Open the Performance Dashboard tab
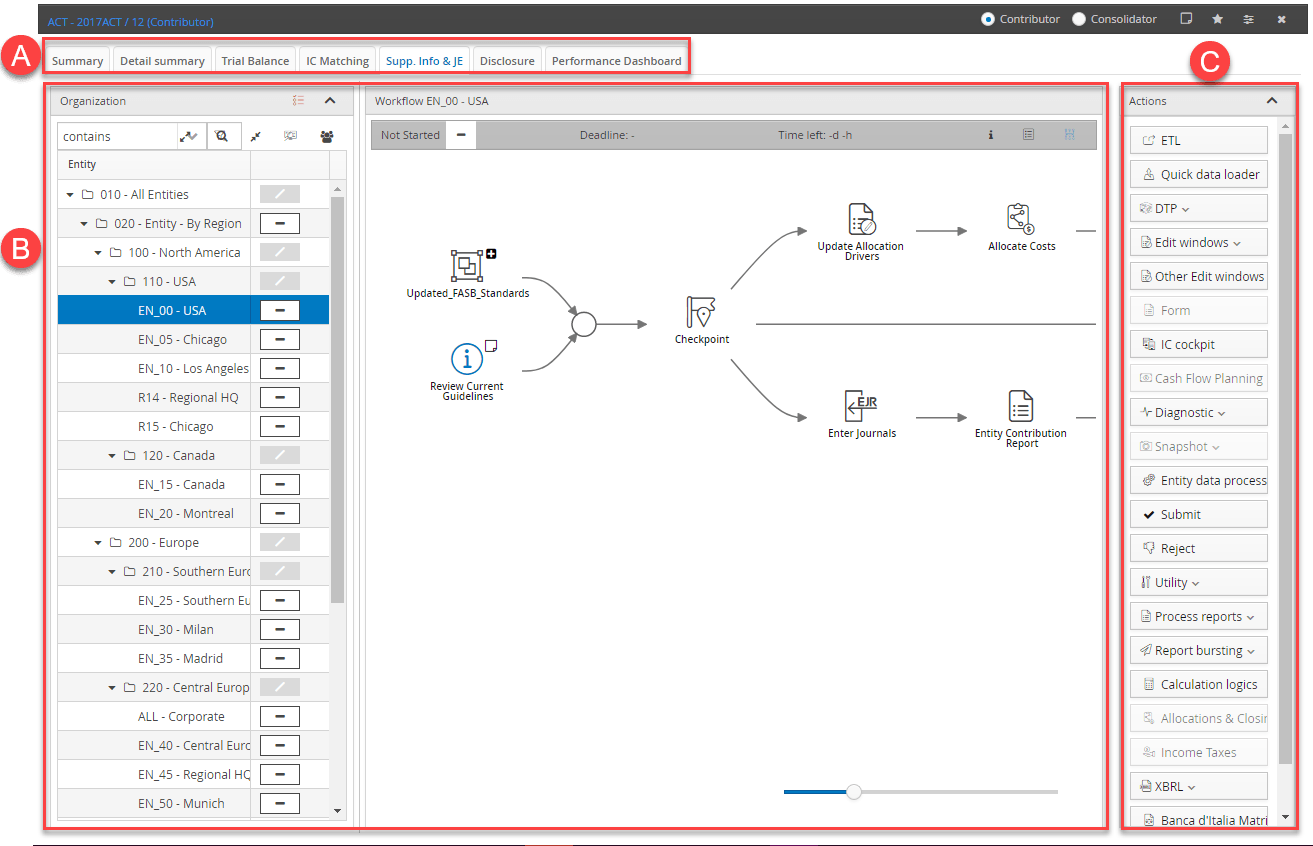The width and height of the screenshot is (1313, 846). click(617, 60)
